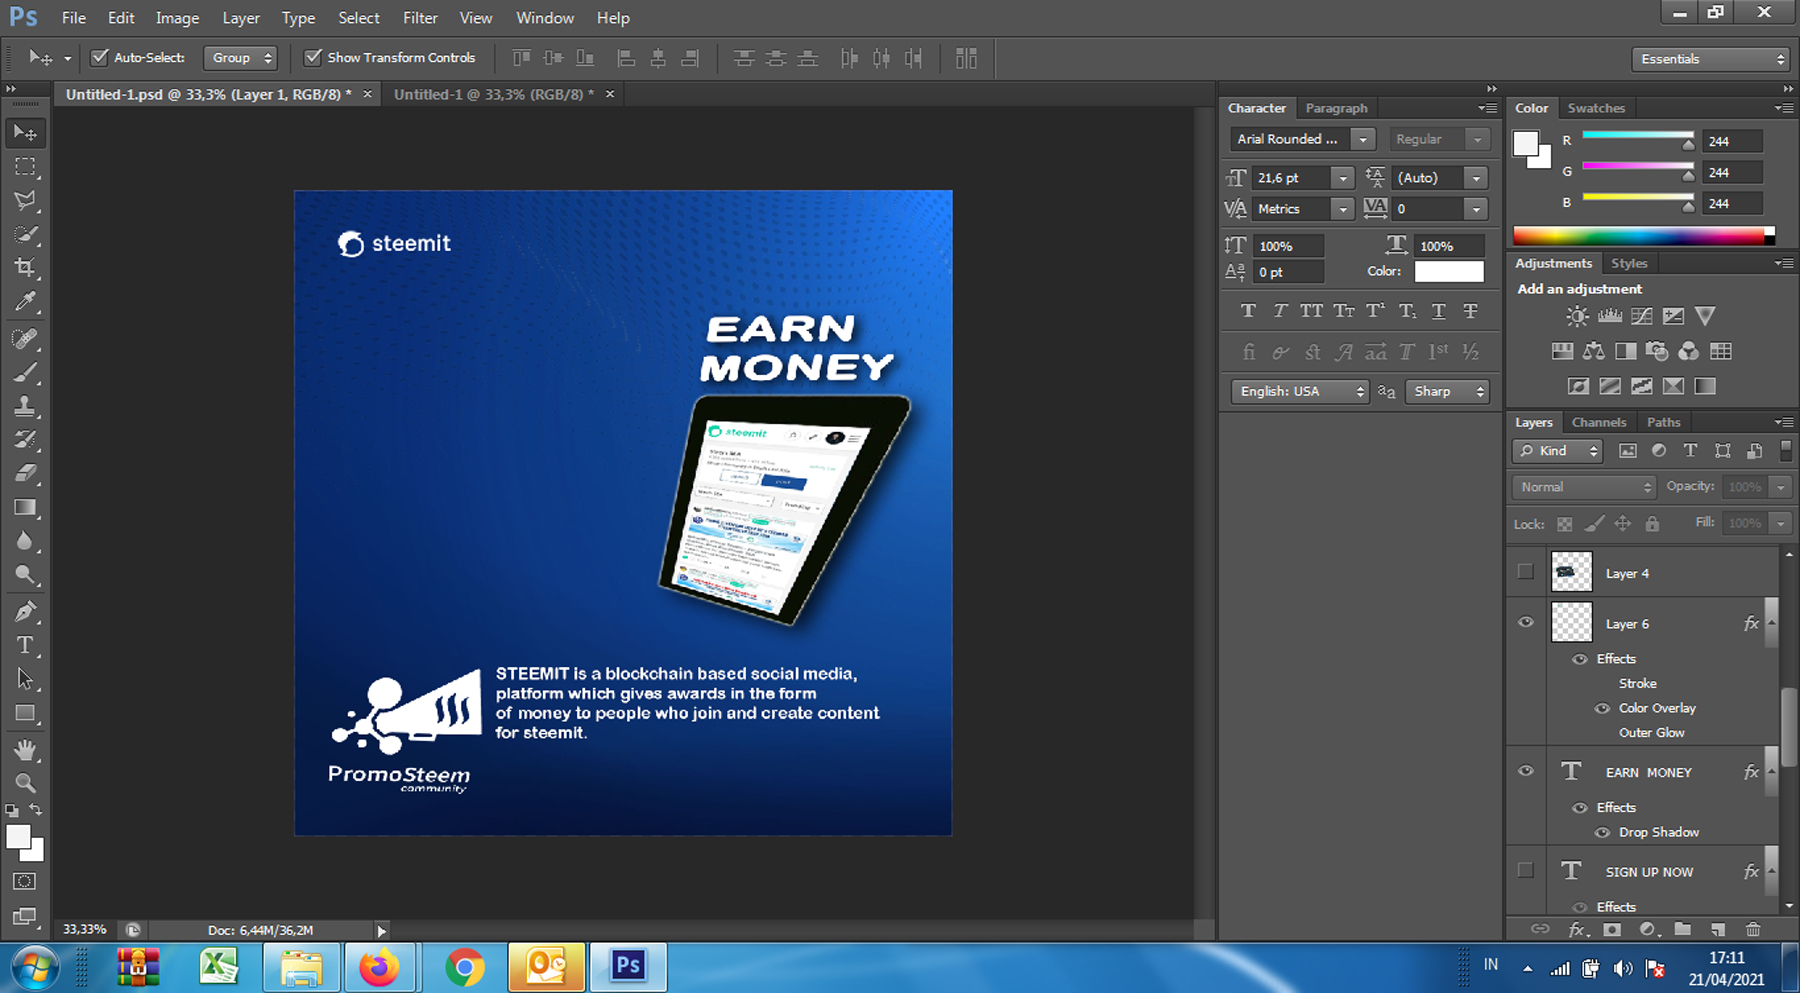Select Layer 4 thumbnail
Viewport: 1800px width, 993px height.
click(1571, 573)
